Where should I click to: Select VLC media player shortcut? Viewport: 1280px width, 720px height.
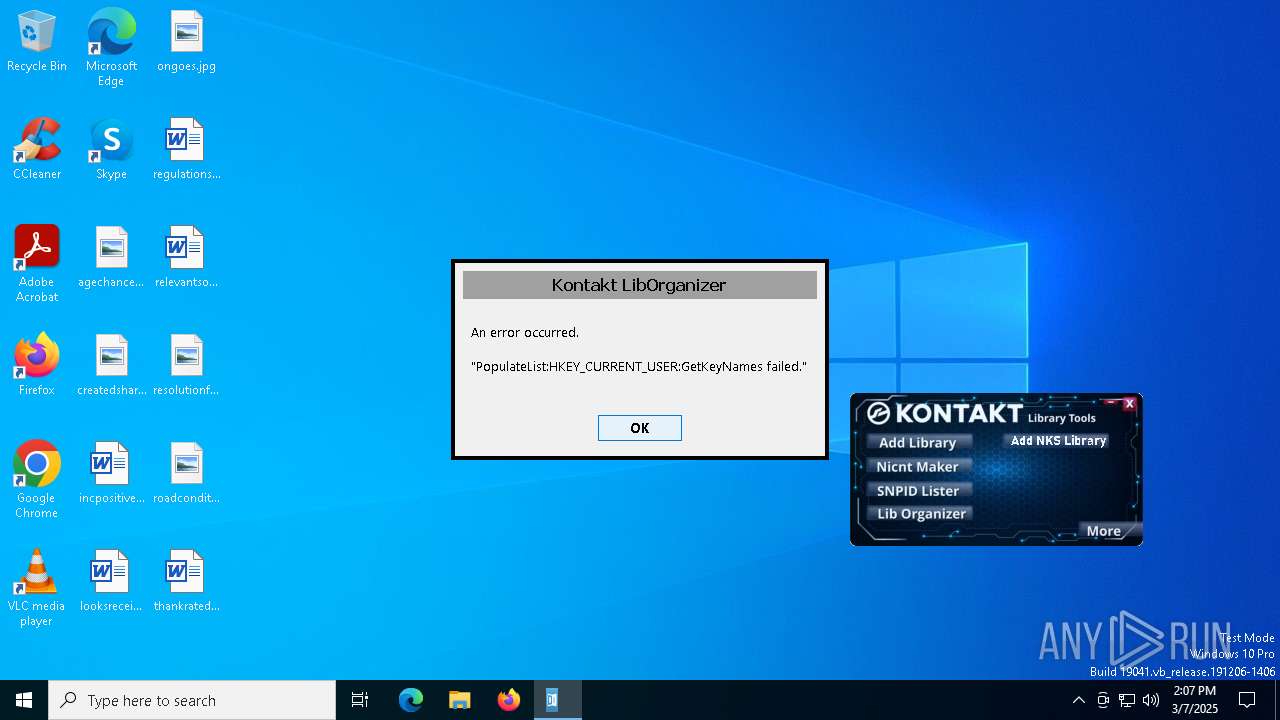[x=37, y=588]
